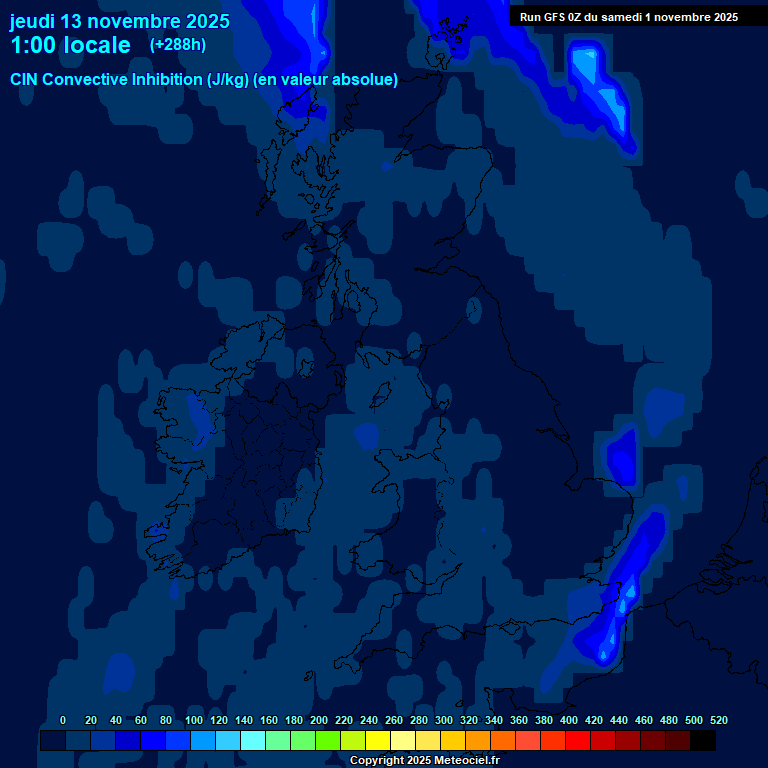Click the '1:00 locale' time label
This screenshot has width=768, height=768.
coord(71,45)
